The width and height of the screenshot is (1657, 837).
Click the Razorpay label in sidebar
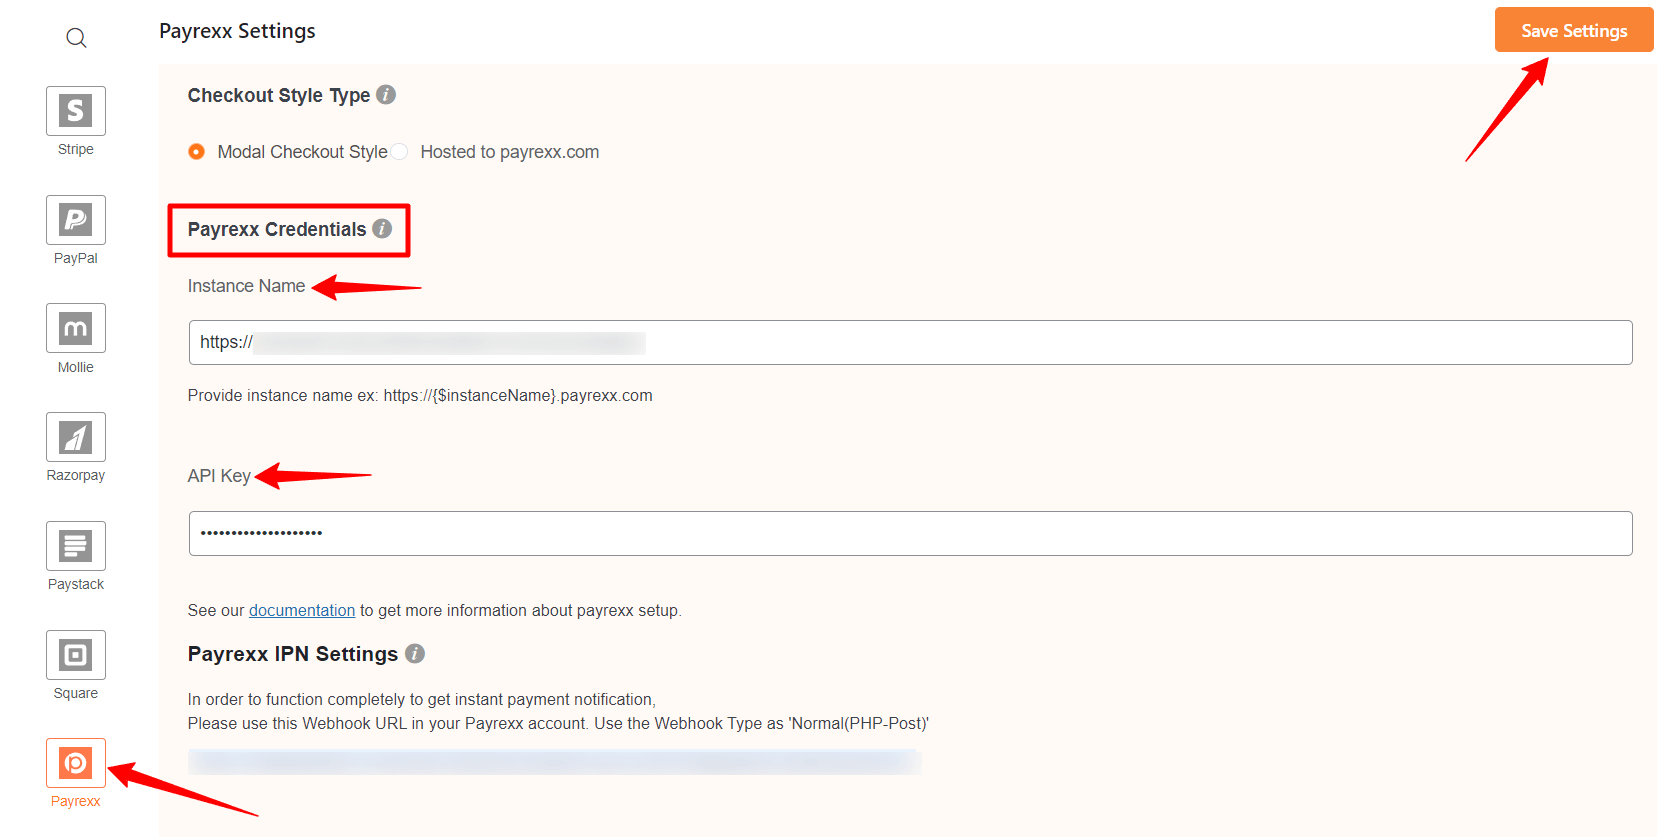(76, 475)
